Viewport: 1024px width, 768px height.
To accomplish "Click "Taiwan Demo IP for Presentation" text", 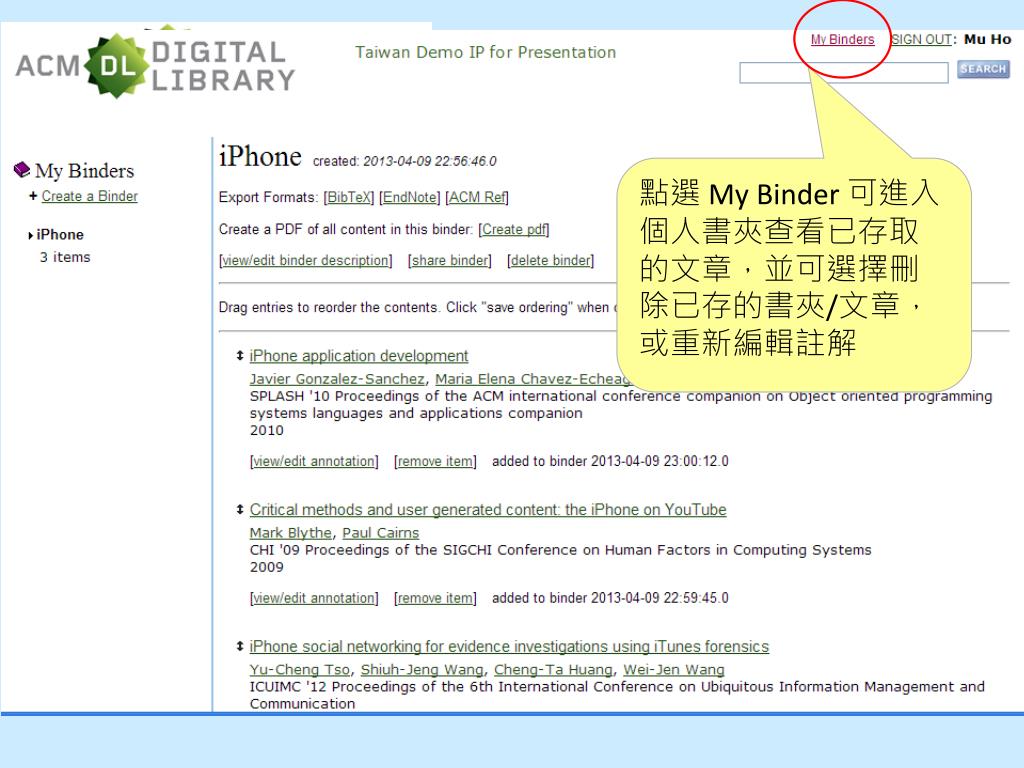I will coord(485,52).
